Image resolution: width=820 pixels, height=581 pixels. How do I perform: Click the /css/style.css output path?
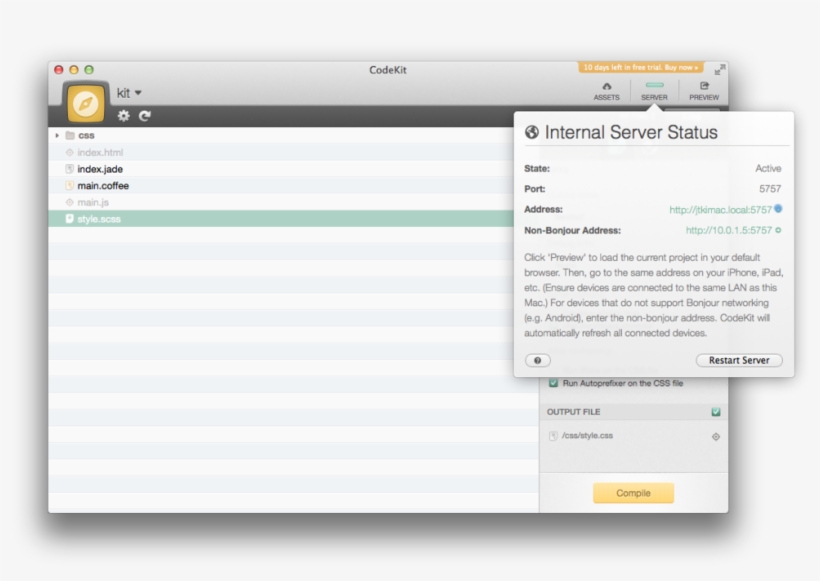[587, 436]
